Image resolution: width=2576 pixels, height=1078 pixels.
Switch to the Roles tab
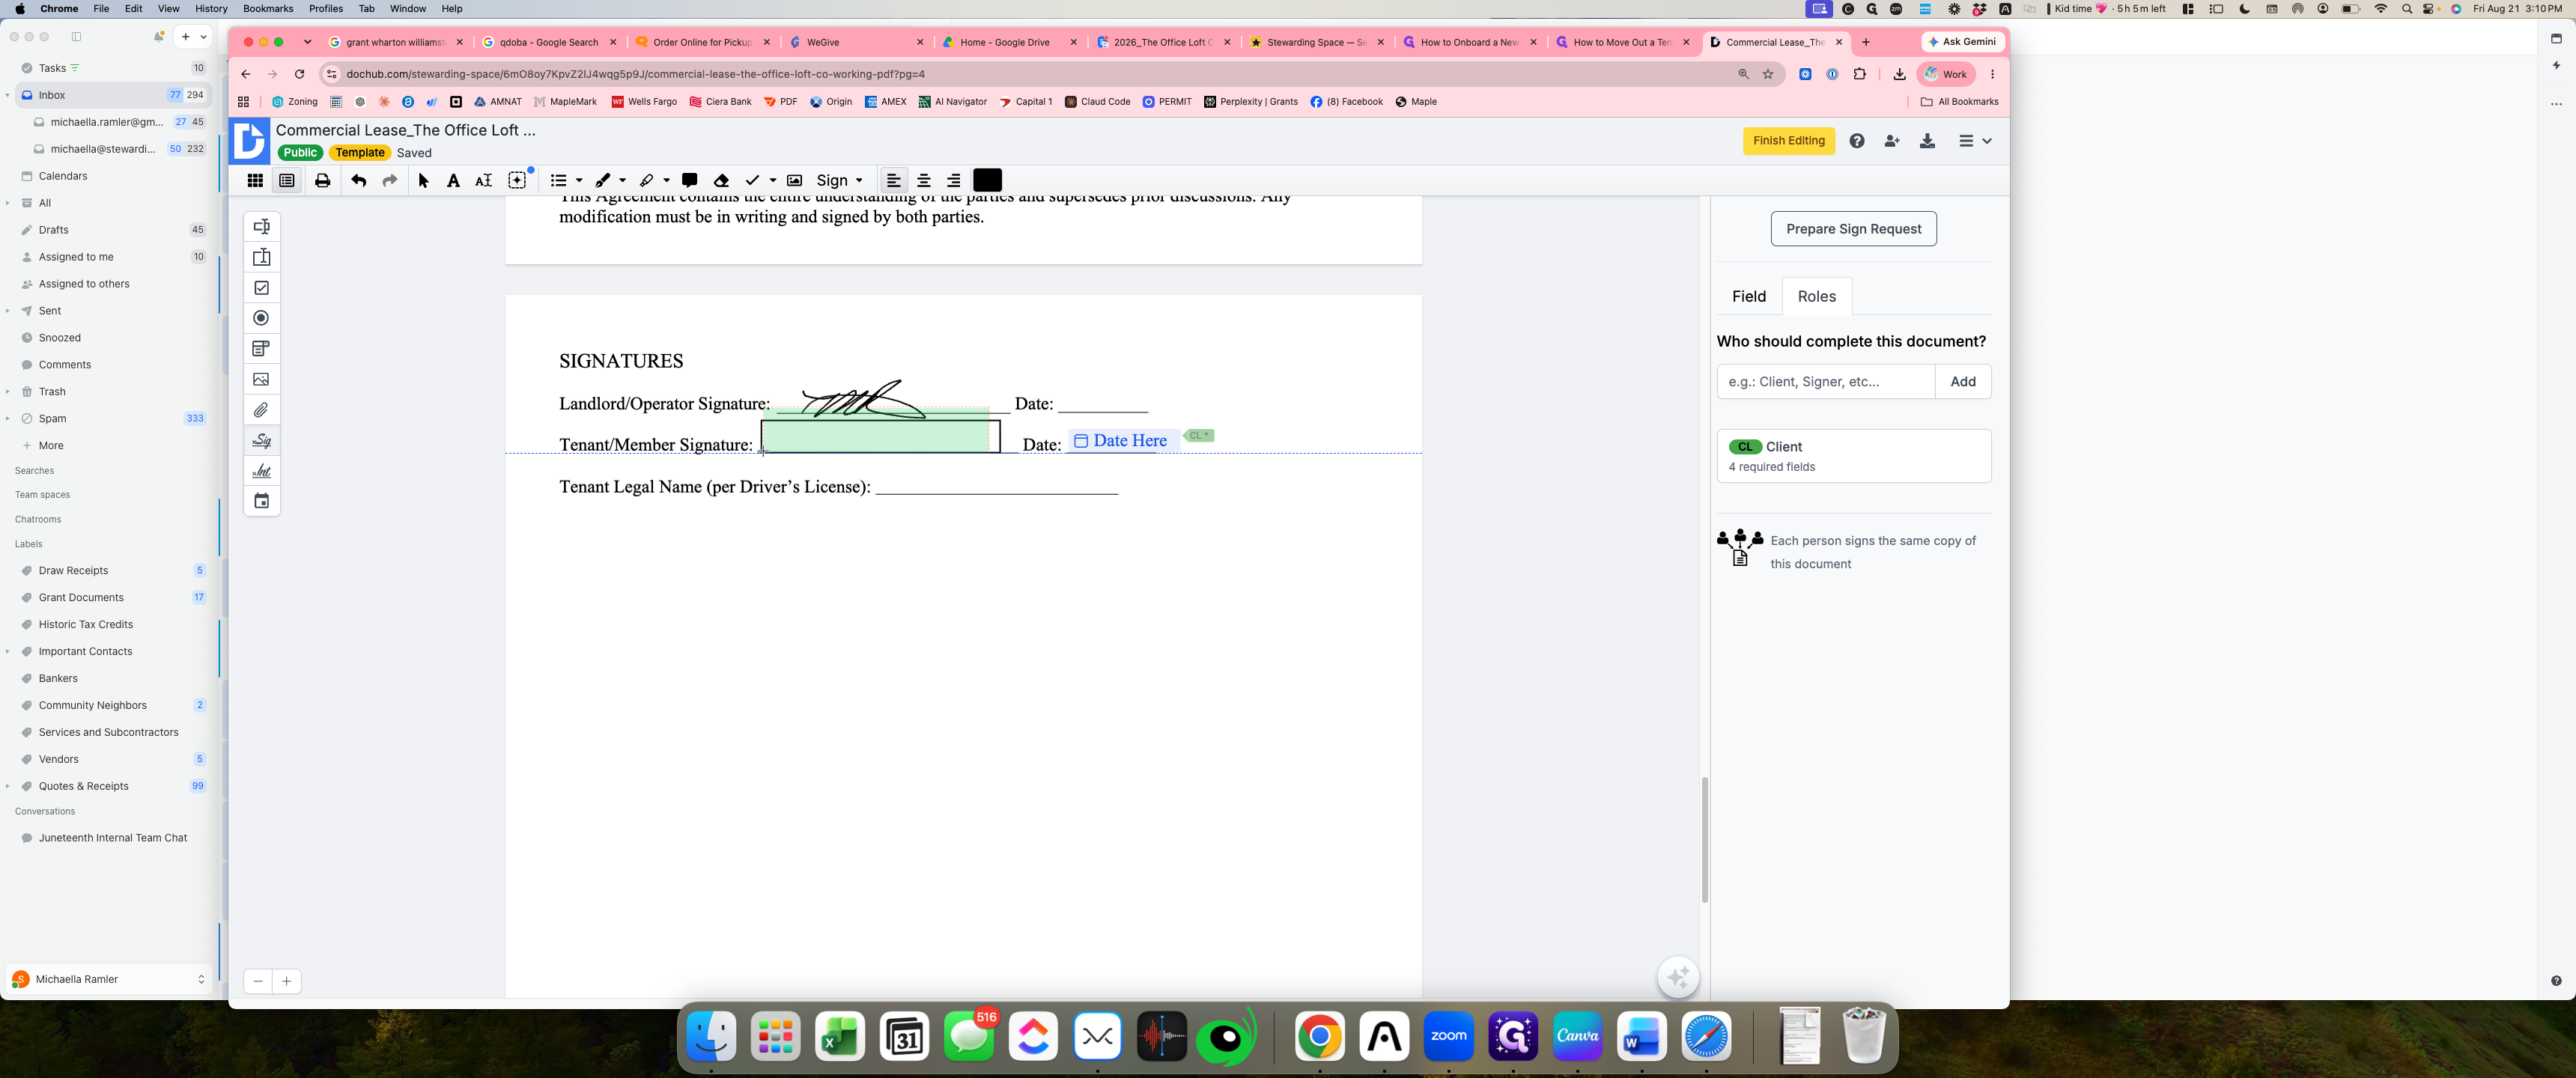(1816, 296)
